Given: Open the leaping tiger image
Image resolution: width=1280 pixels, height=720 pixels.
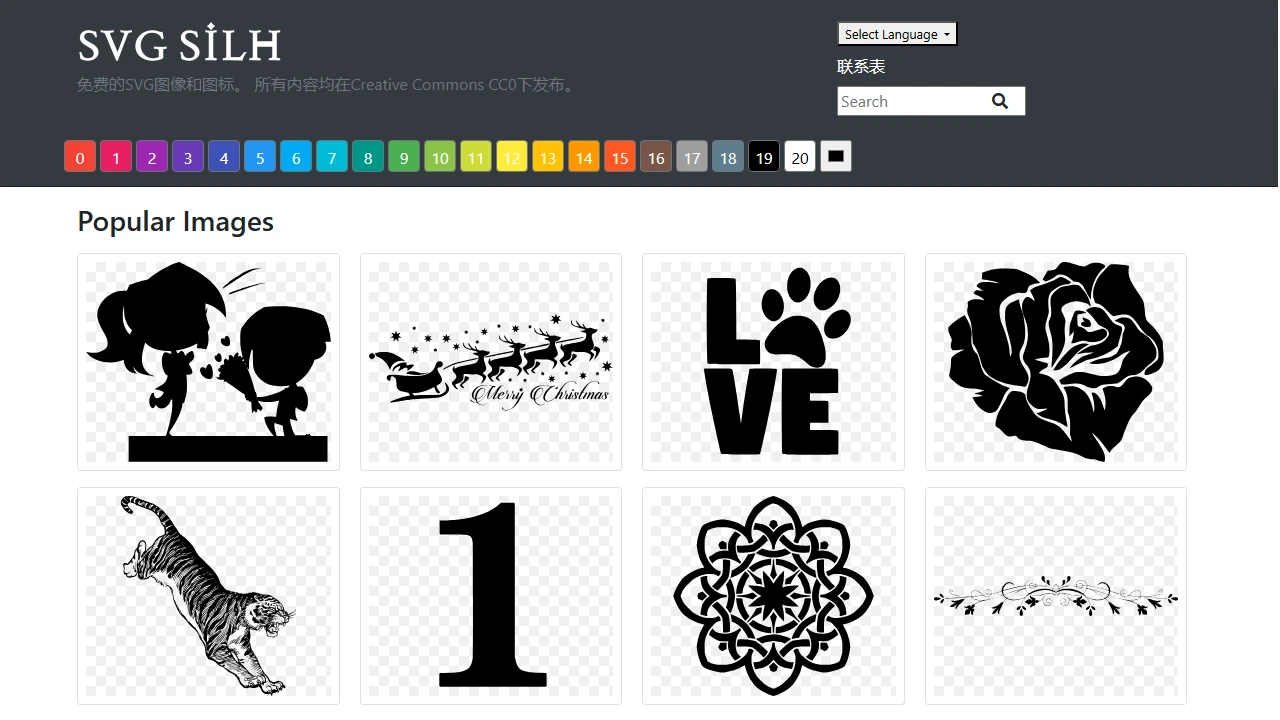Looking at the screenshot, I should pos(208,596).
